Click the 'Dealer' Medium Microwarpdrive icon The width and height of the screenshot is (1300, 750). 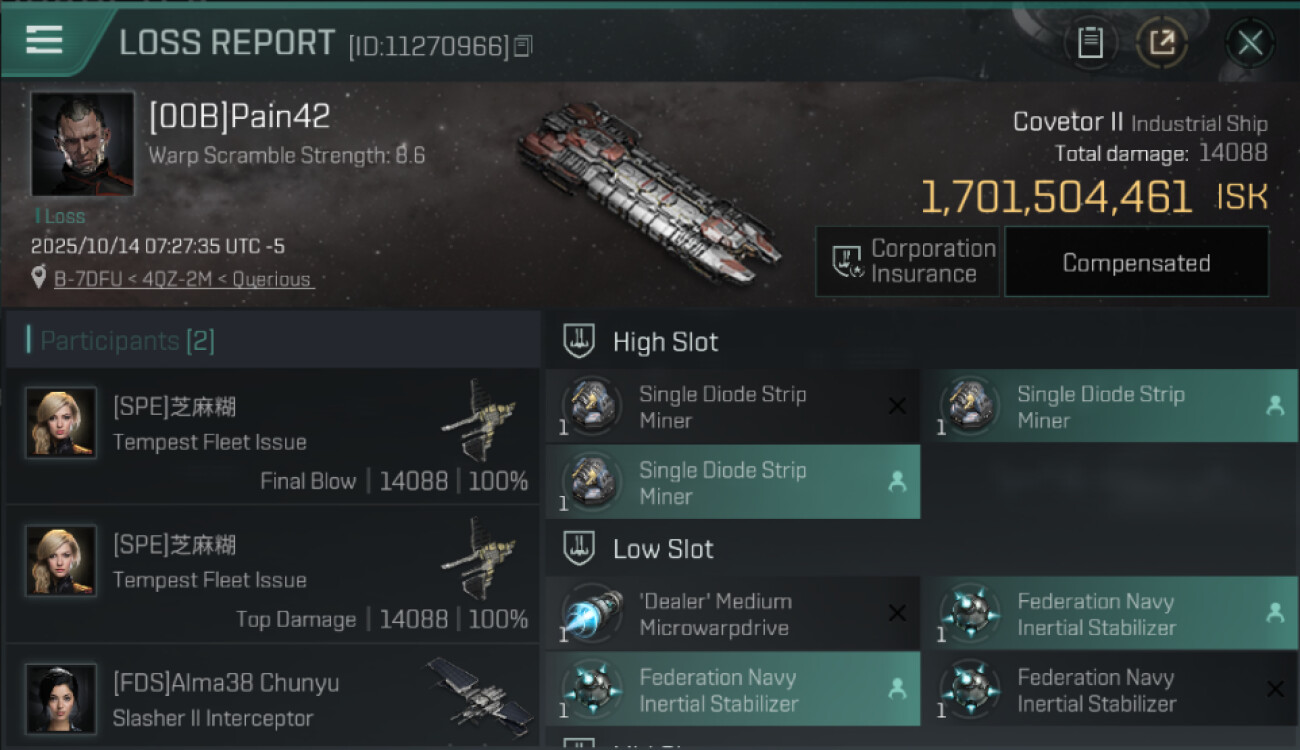pos(592,614)
